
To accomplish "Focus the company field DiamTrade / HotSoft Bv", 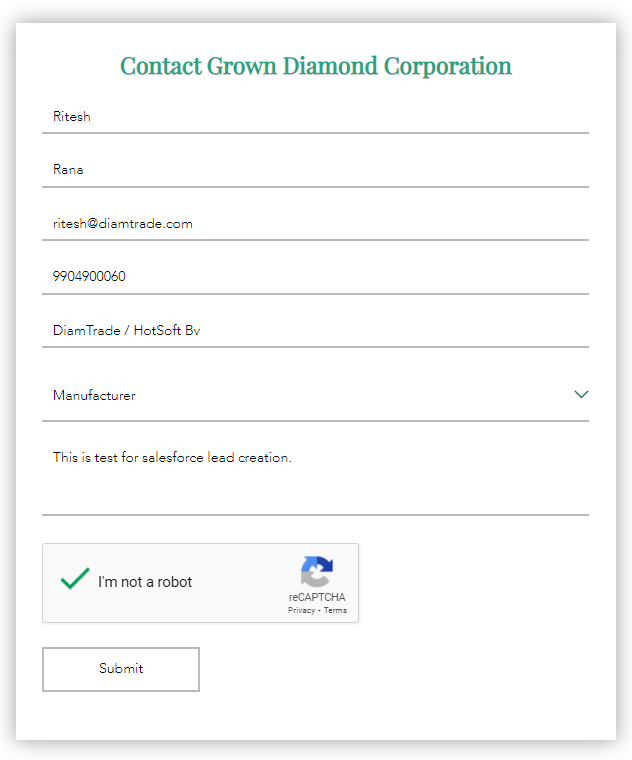I will (316, 331).
